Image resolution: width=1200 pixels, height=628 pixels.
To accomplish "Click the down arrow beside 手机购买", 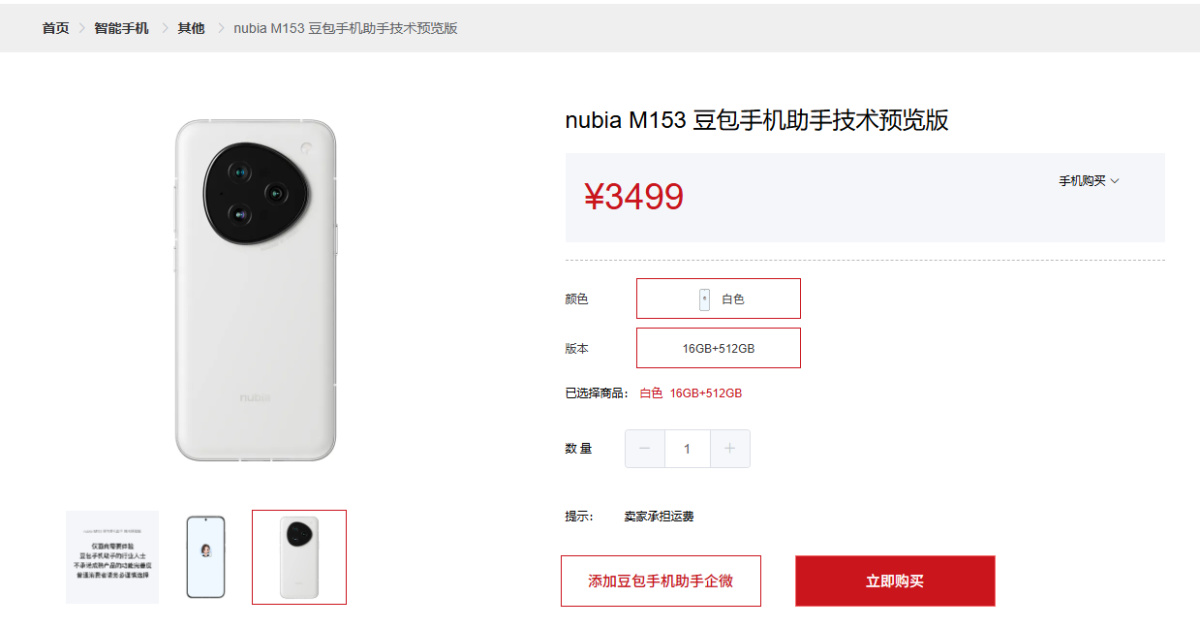I will click(x=1115, y=181).
